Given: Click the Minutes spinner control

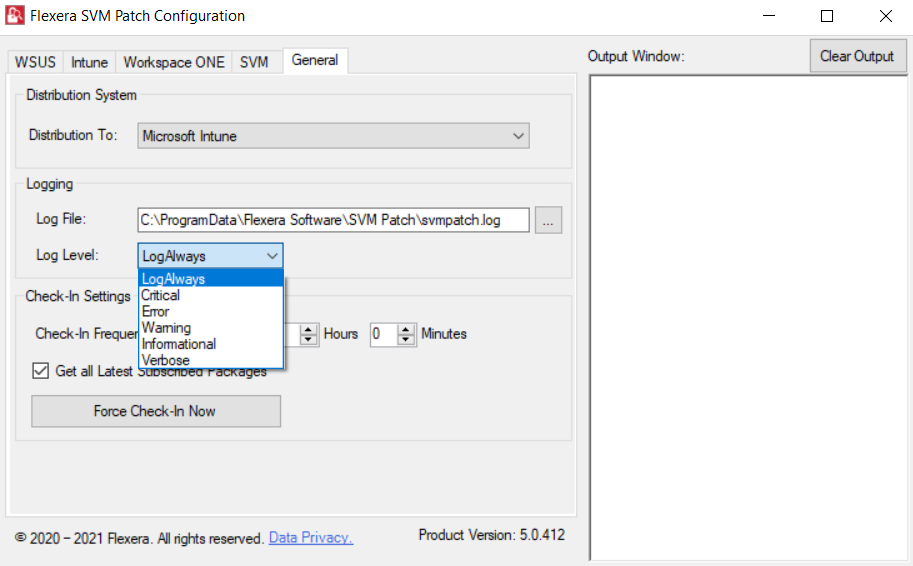Looking at the screenshot, I should tap(406, 334).
